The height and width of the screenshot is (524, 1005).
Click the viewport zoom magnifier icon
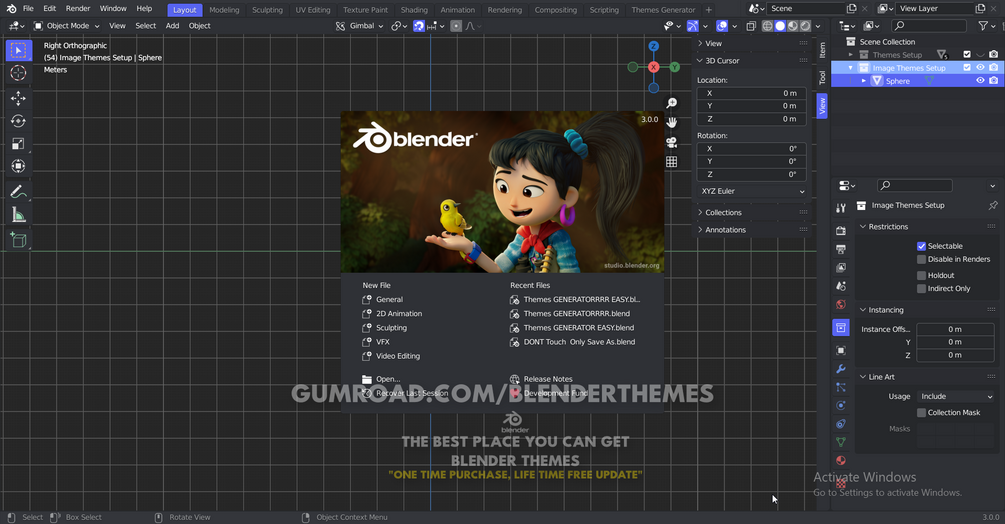coord(672,103)
